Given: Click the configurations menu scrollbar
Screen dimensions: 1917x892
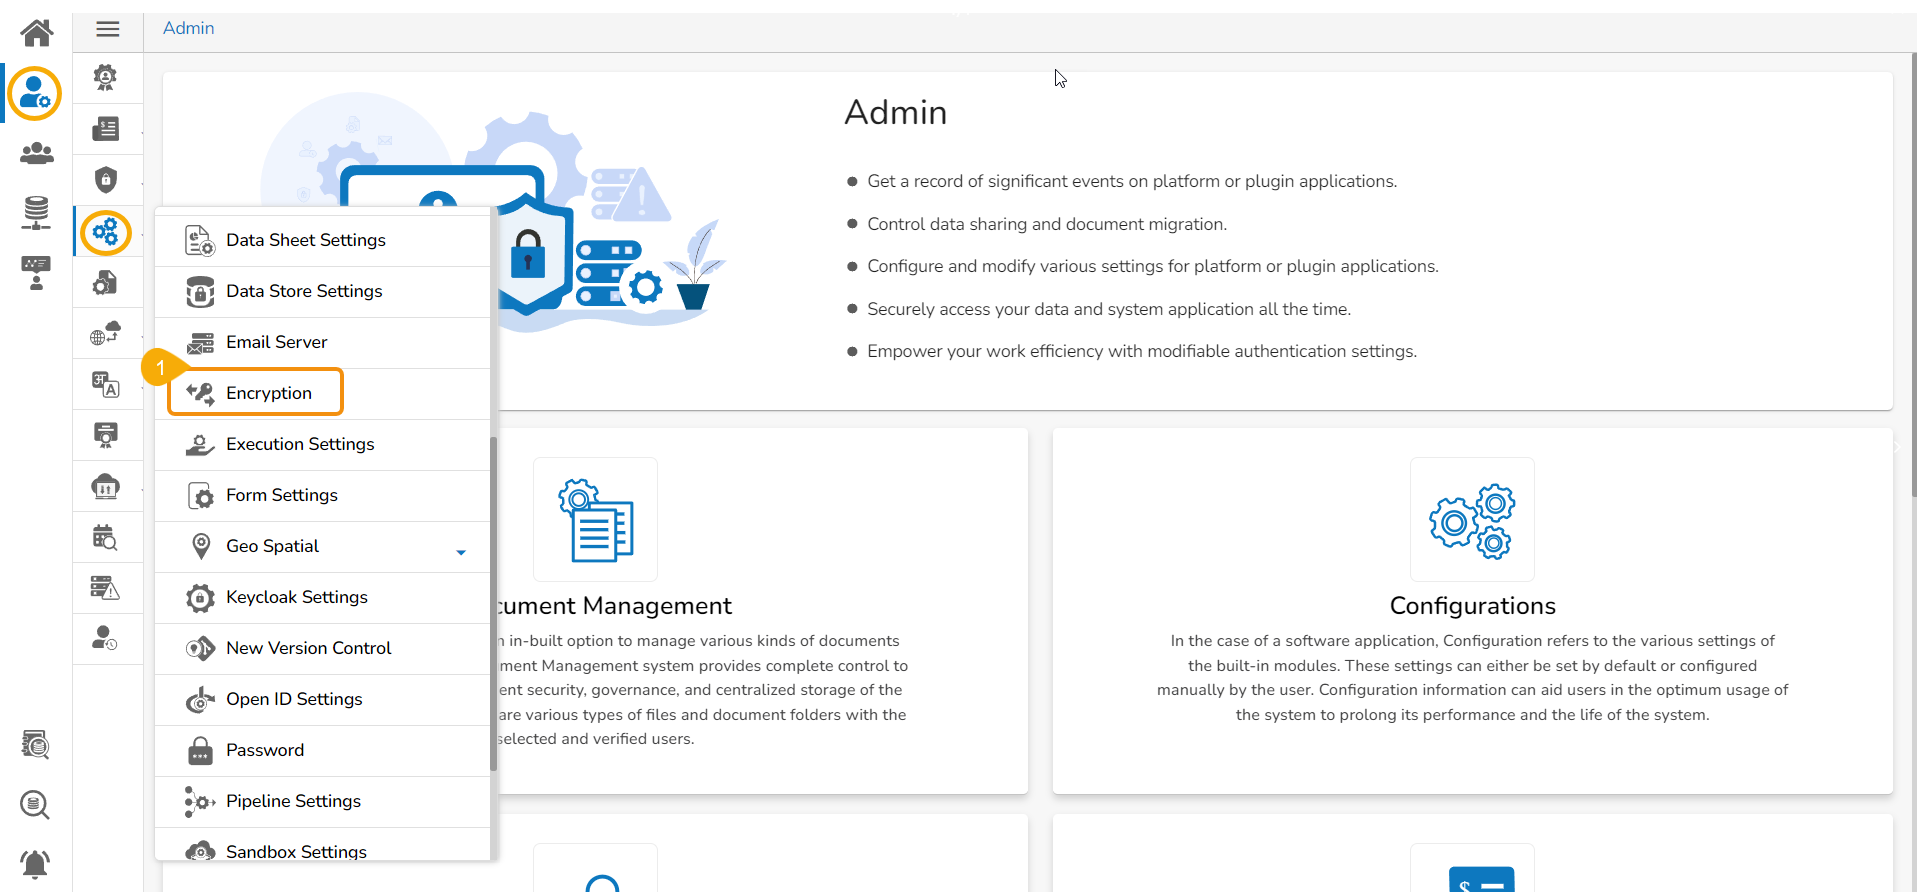Looking at the screenshot, I should (x=493, y=604).
